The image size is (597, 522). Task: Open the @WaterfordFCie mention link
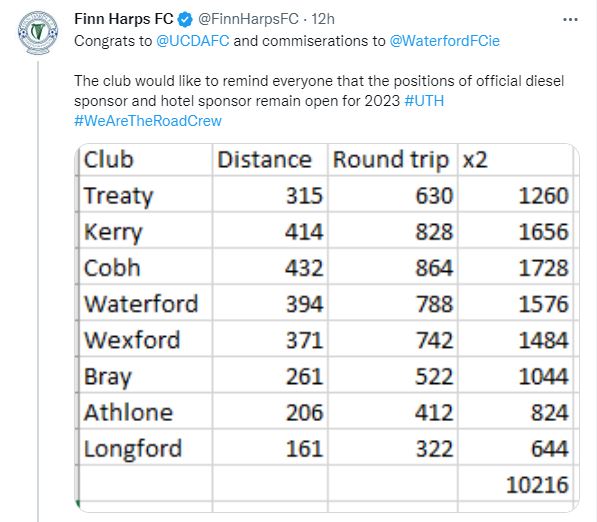pos(444,41)
